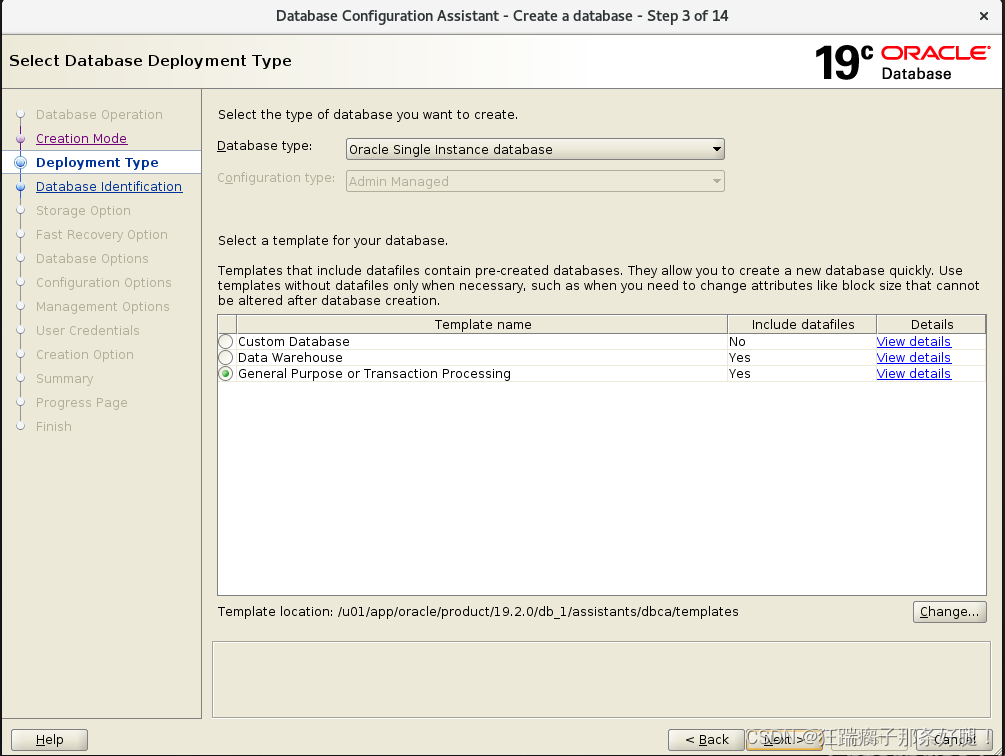This screenshot has width=1005, height=756.
Task: View details for General Purpose template
Action: click(913, 374)
